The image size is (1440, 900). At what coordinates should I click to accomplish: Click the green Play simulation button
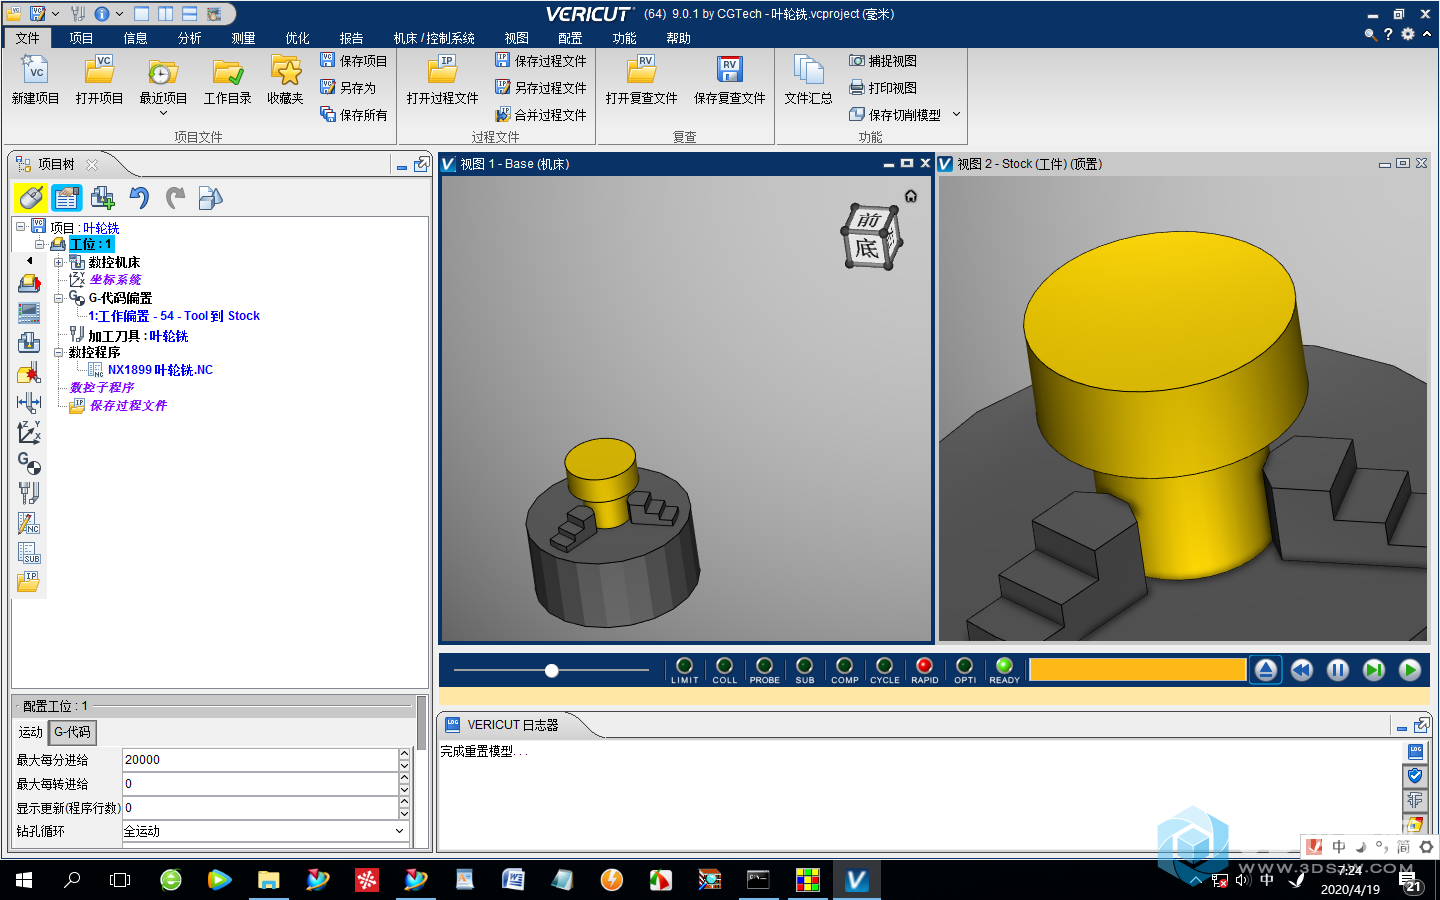click(1410, 670)
